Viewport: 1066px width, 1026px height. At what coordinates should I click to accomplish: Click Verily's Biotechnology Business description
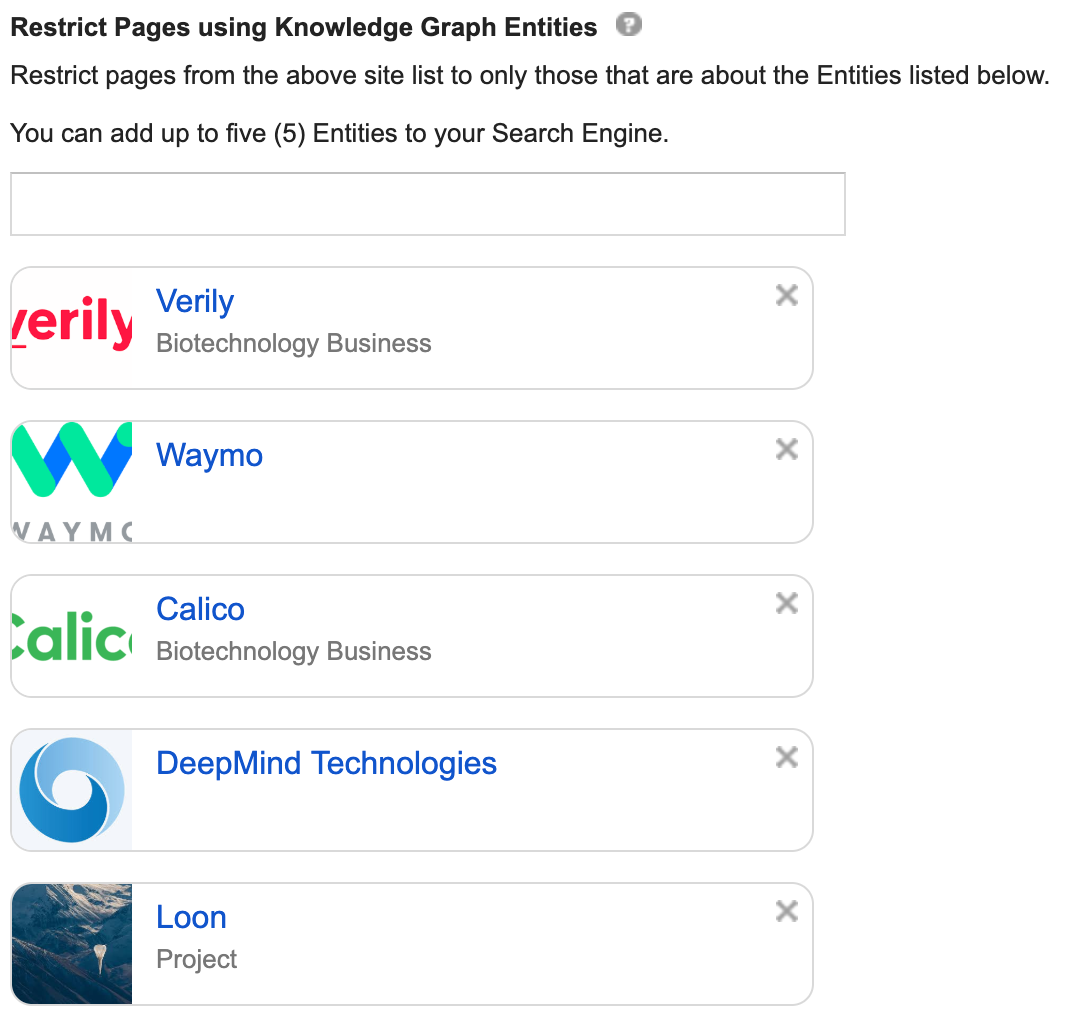[294, 344]
